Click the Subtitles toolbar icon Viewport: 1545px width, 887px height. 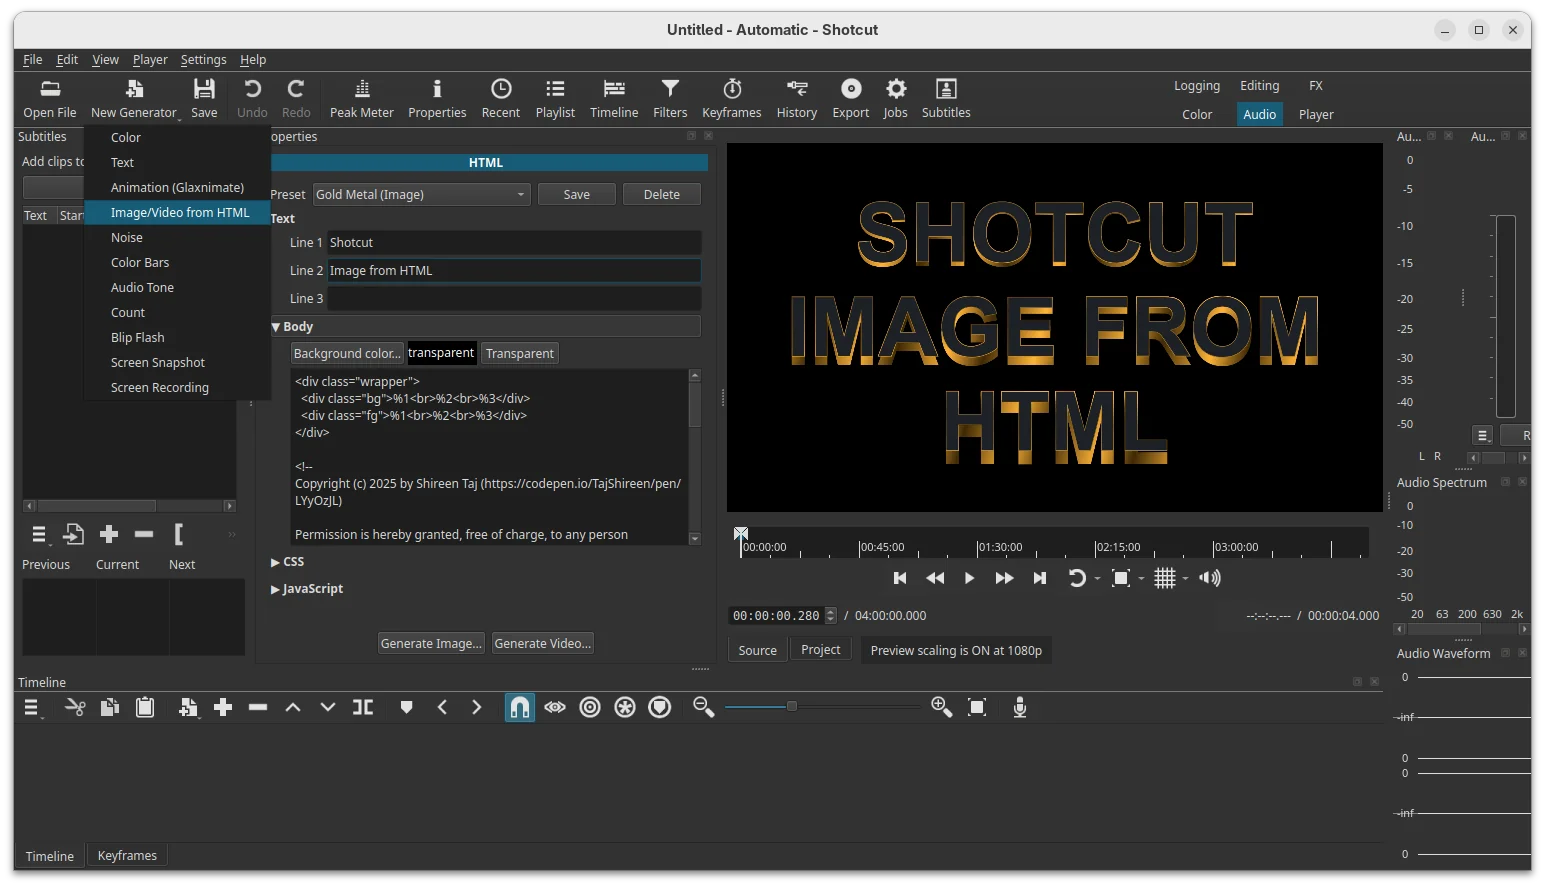coord(945,99)
